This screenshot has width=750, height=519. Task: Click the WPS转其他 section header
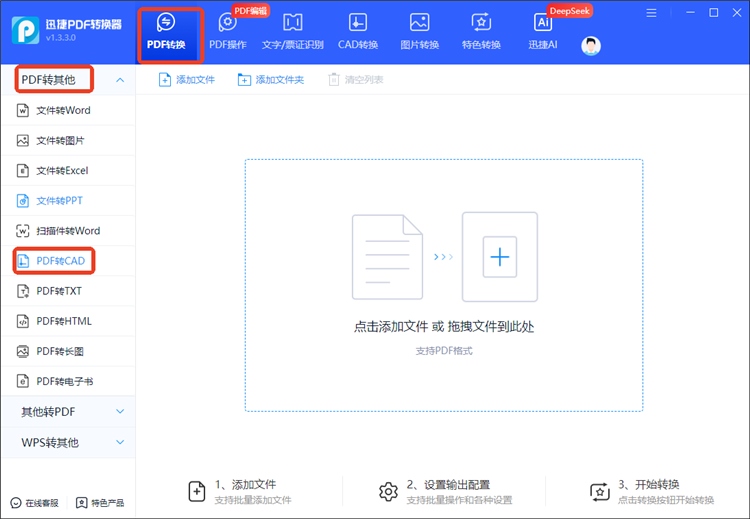coord(68,442)
